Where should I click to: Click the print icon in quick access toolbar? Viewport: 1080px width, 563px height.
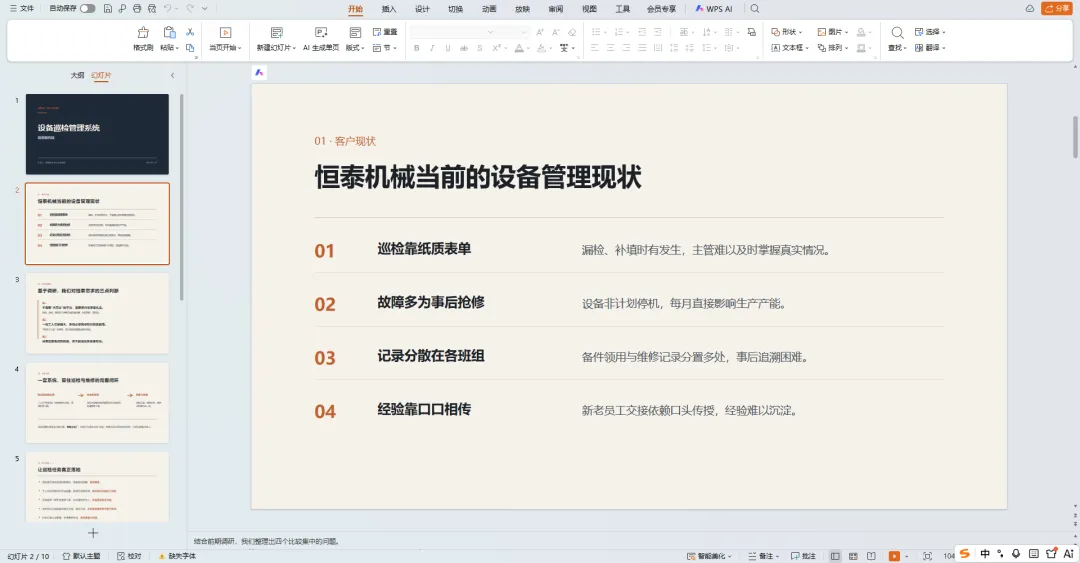point(137,8)
